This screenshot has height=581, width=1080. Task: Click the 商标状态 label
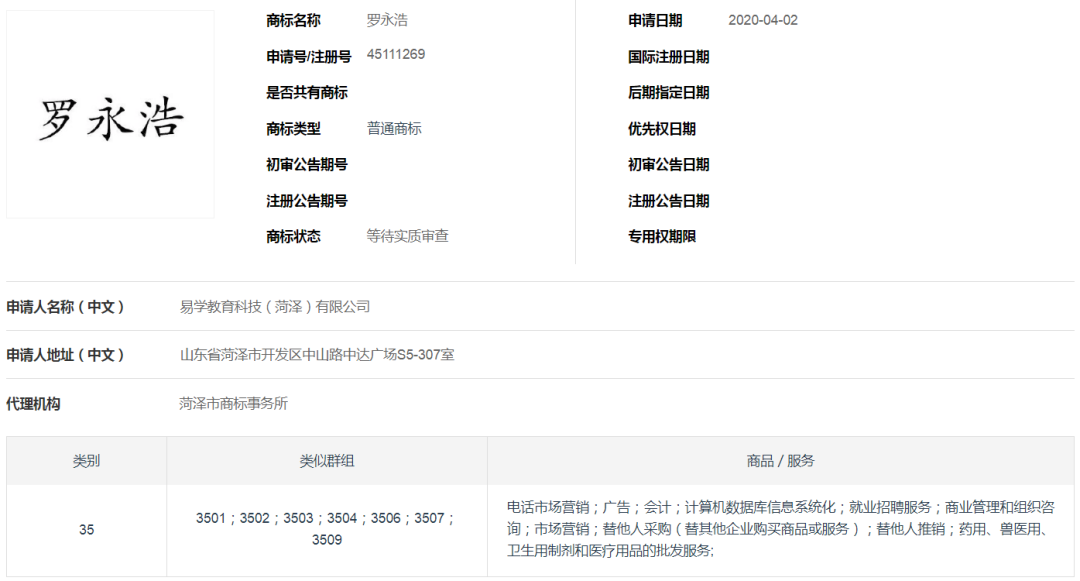tap(293, 236)
